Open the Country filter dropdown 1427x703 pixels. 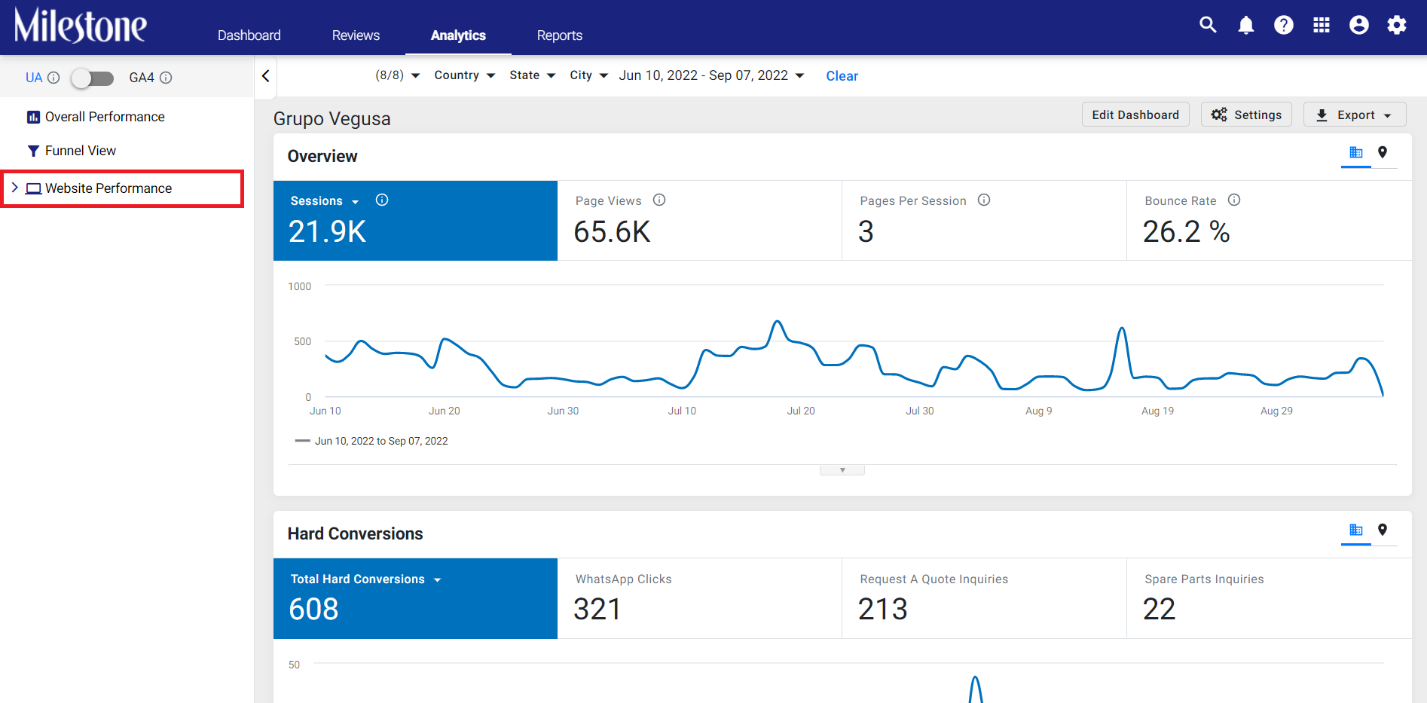pyautogui.click(x=465, y=75)
